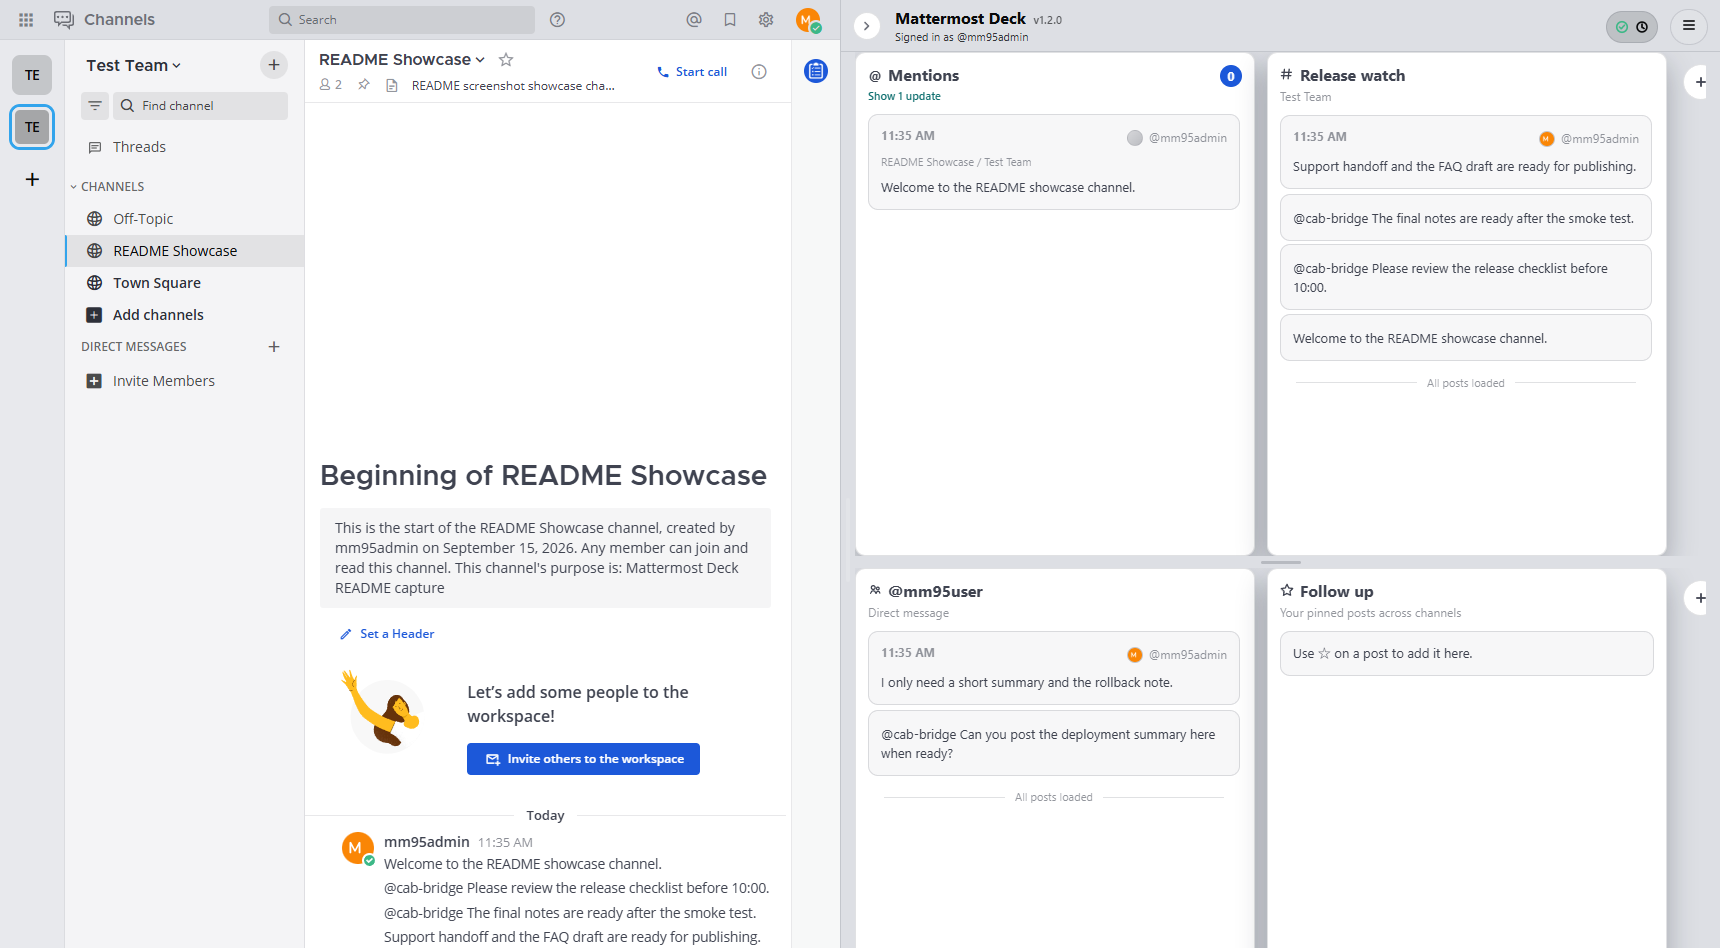Click the Mentions column title
The width and height of the screenshot is (1720, 948).
coord(924,76)
